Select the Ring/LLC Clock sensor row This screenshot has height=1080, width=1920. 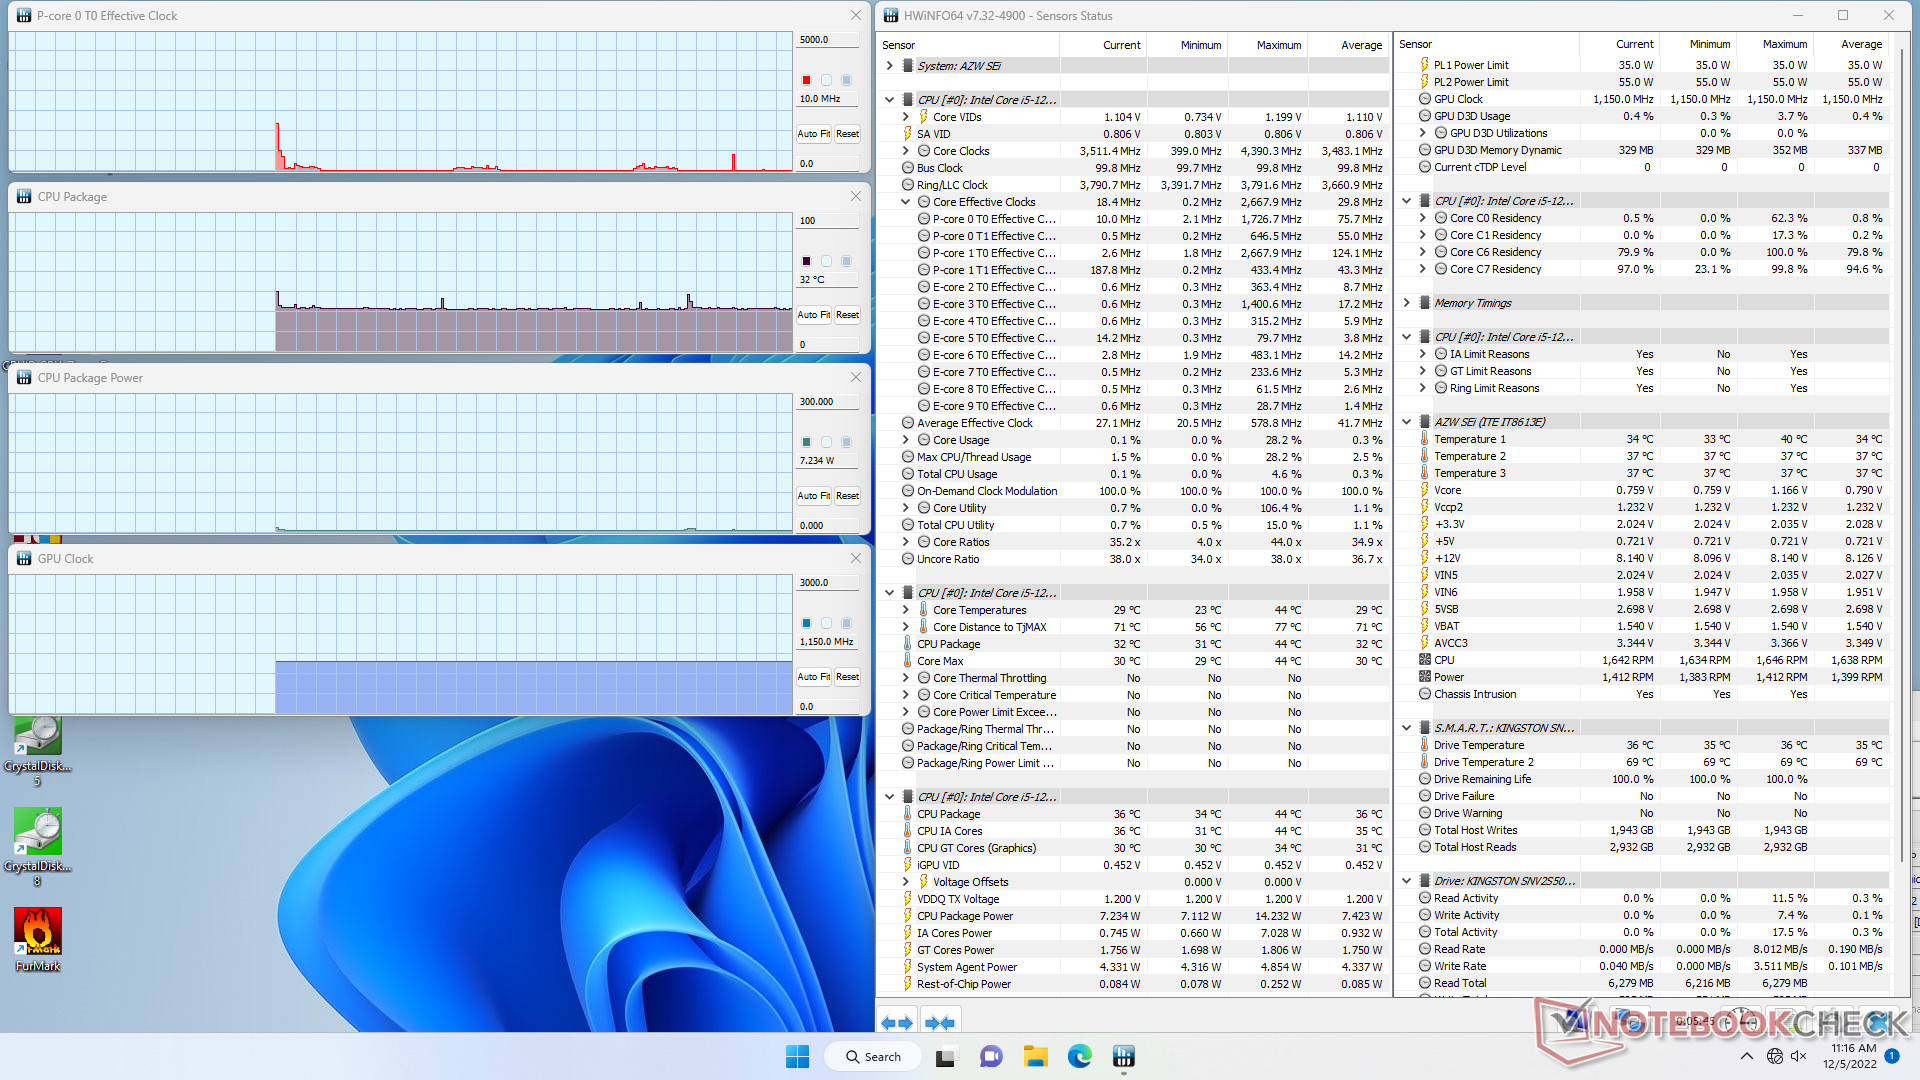[x=1133, y=185]
